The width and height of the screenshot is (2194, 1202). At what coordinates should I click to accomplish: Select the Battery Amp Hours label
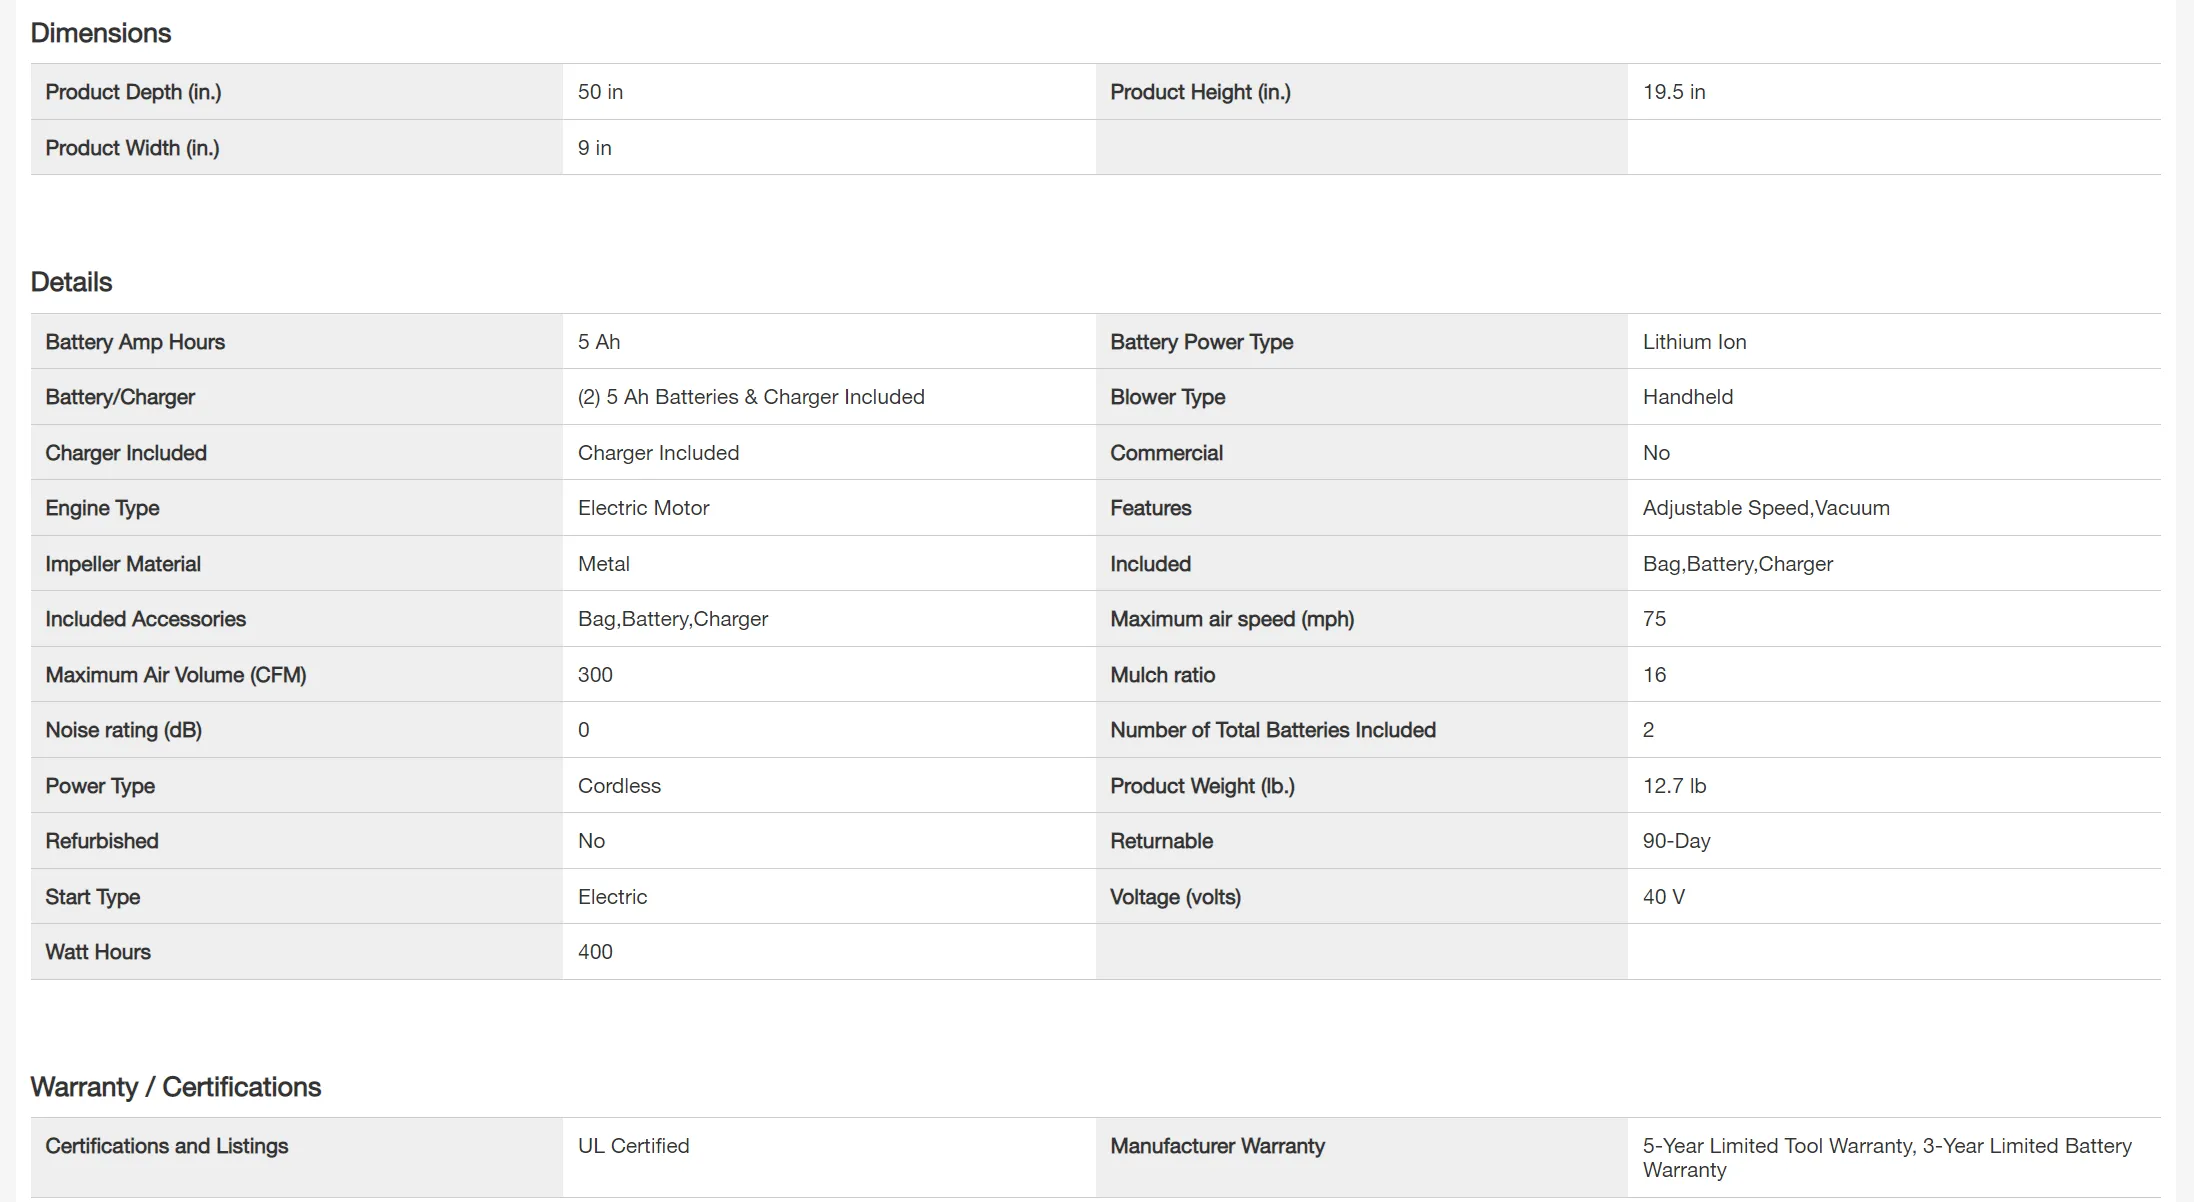[135, 342]
